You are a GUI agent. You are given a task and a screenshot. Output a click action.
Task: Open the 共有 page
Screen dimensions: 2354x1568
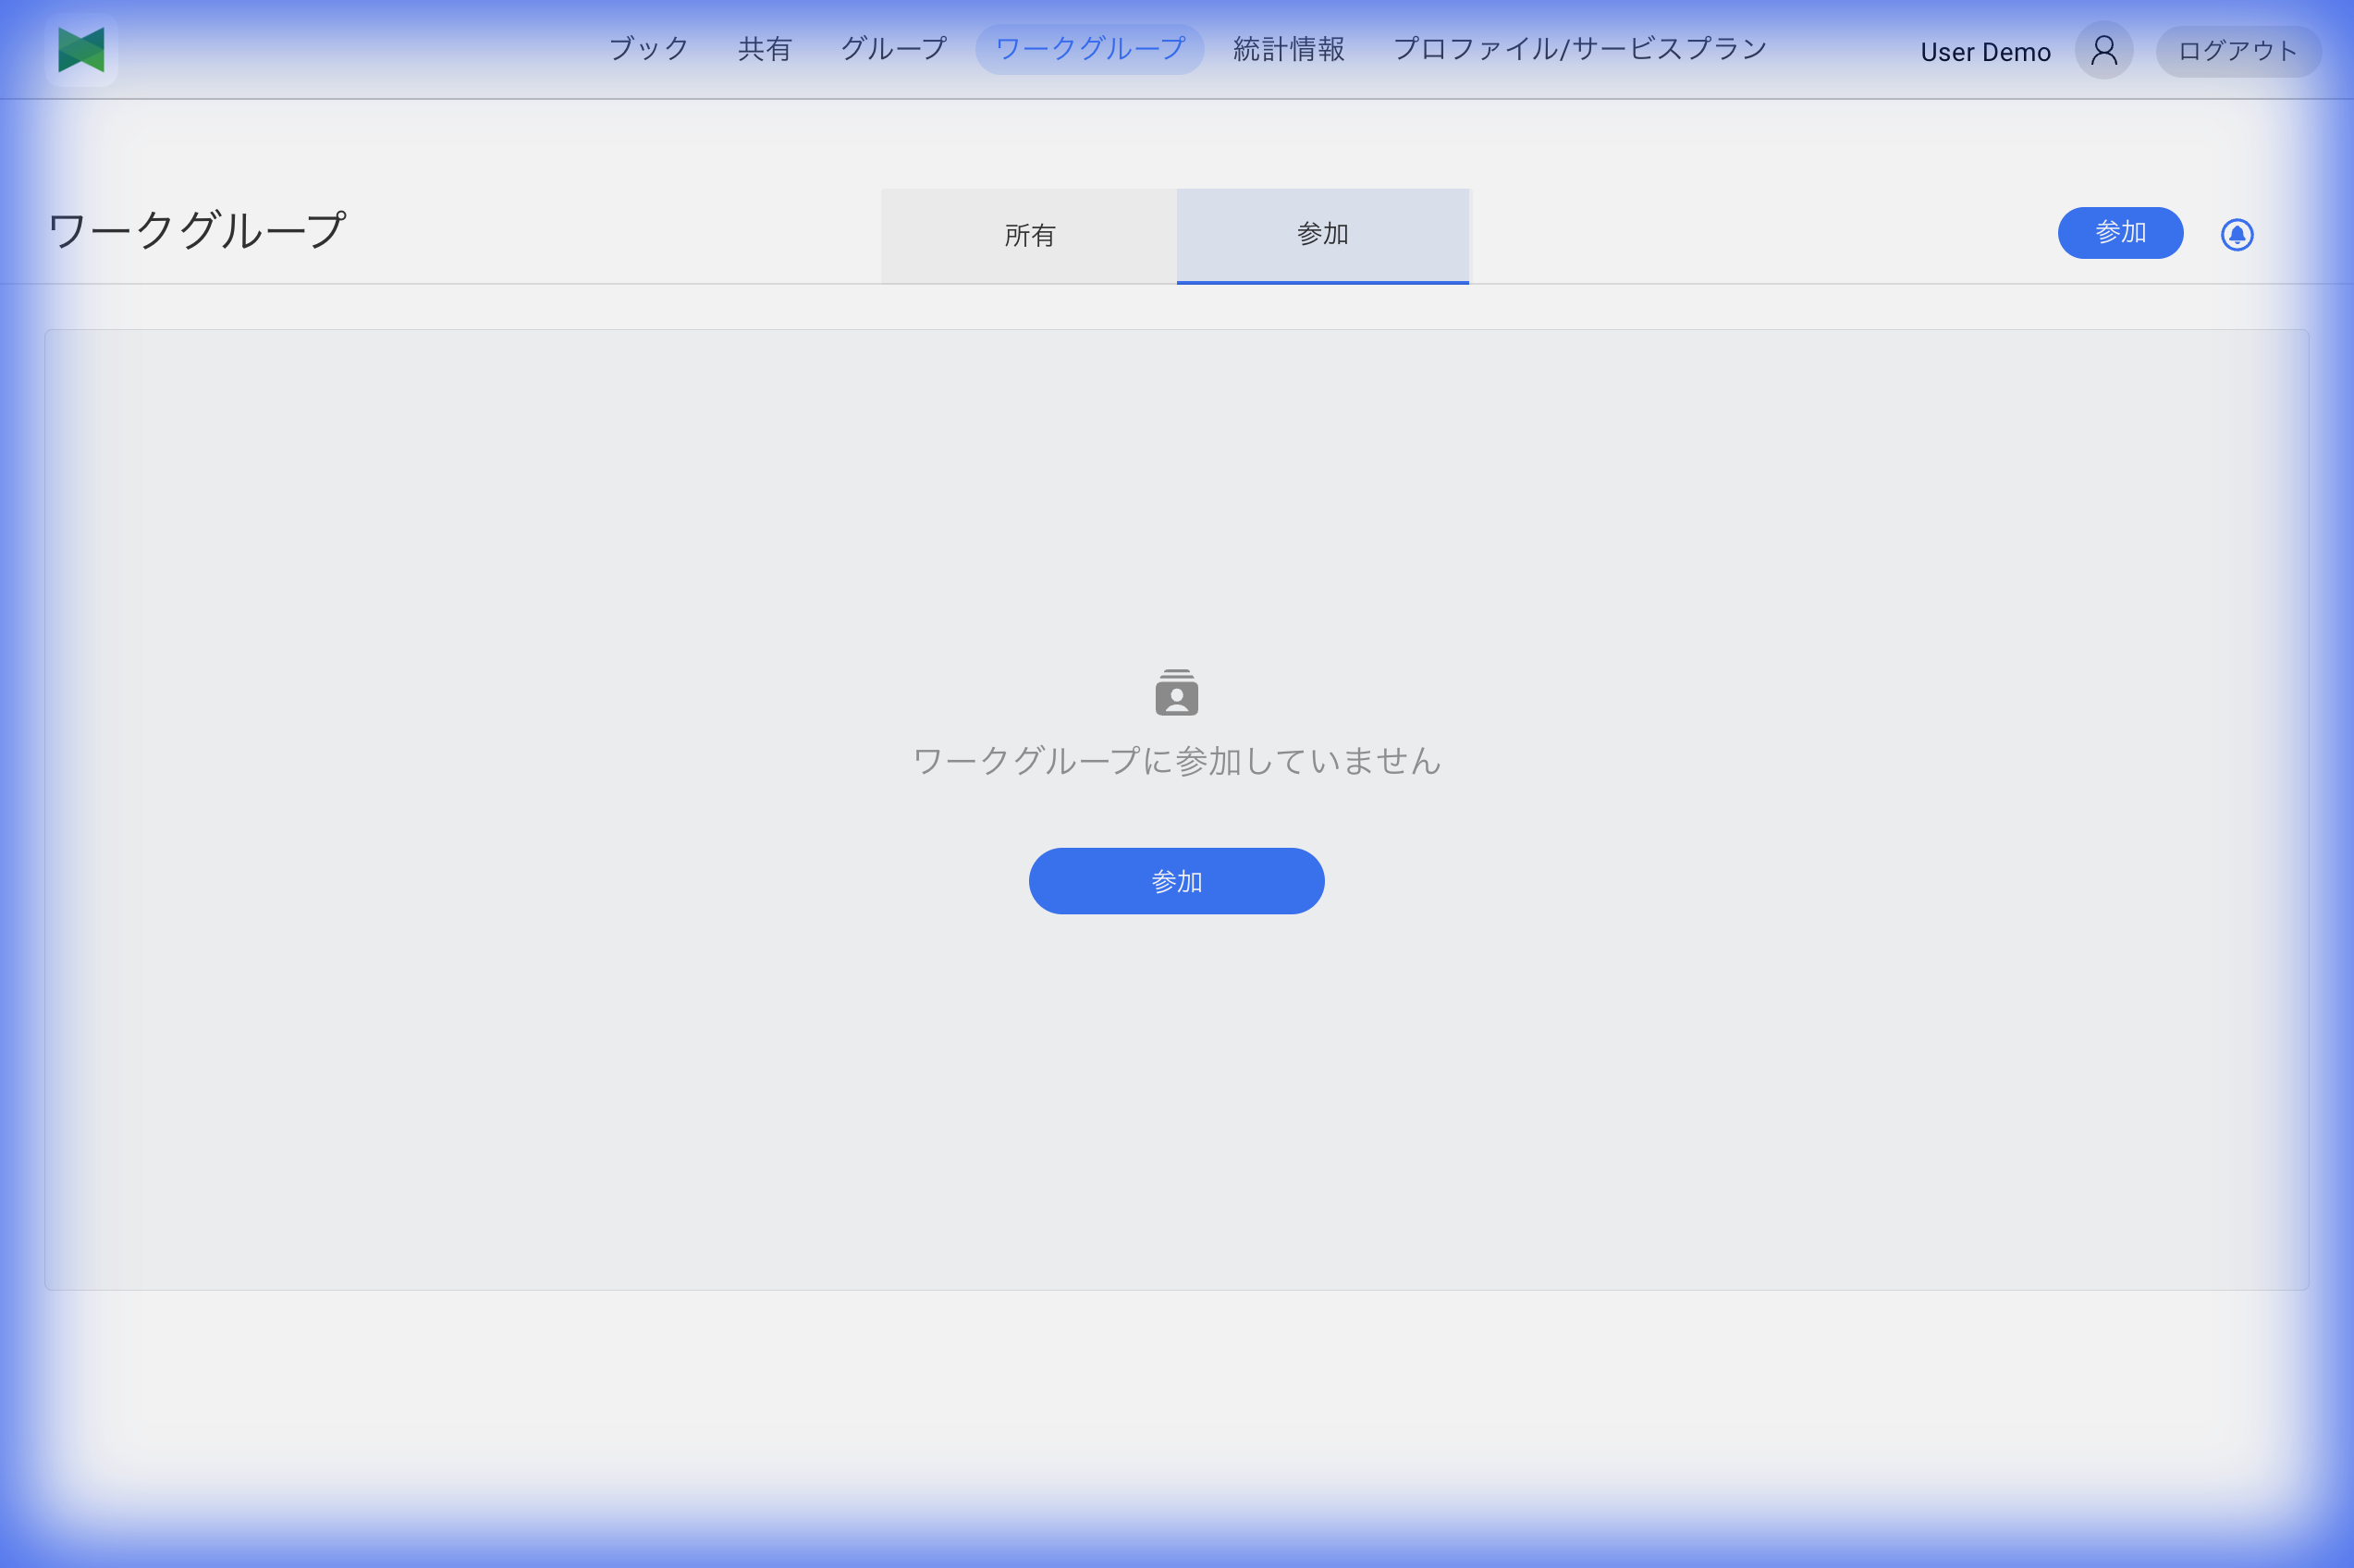click(x=763, y=47)
